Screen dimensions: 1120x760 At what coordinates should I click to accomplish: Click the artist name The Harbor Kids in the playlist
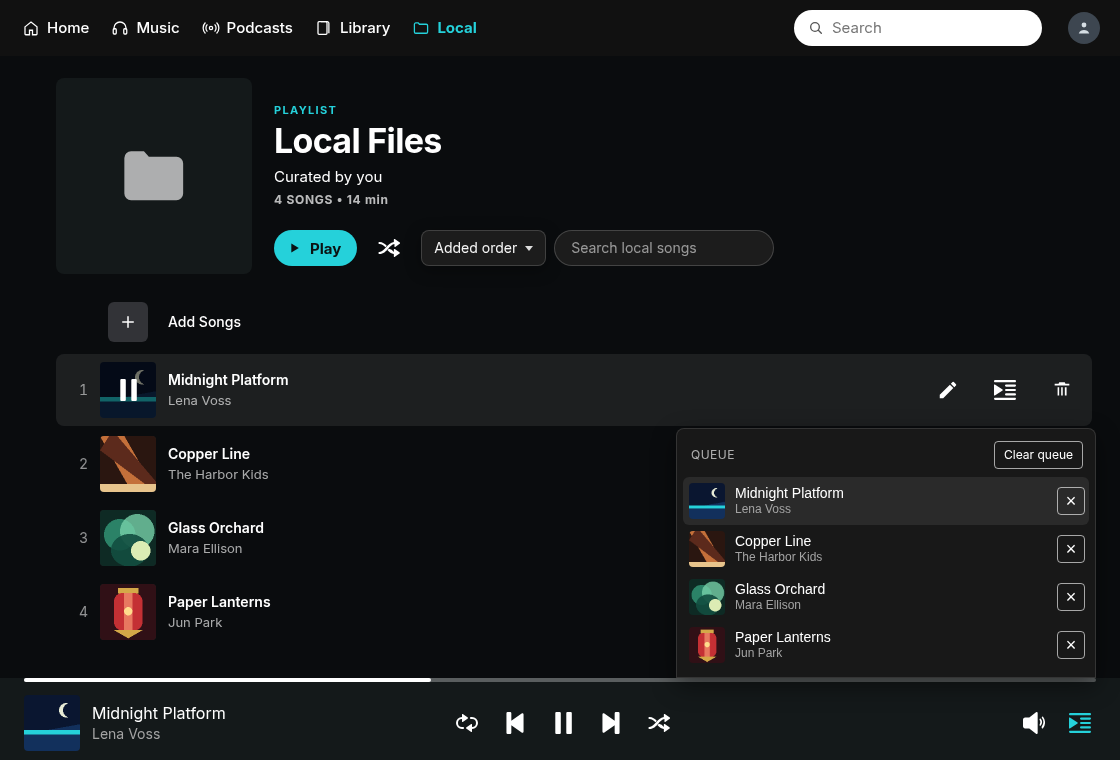coord(218,474)
